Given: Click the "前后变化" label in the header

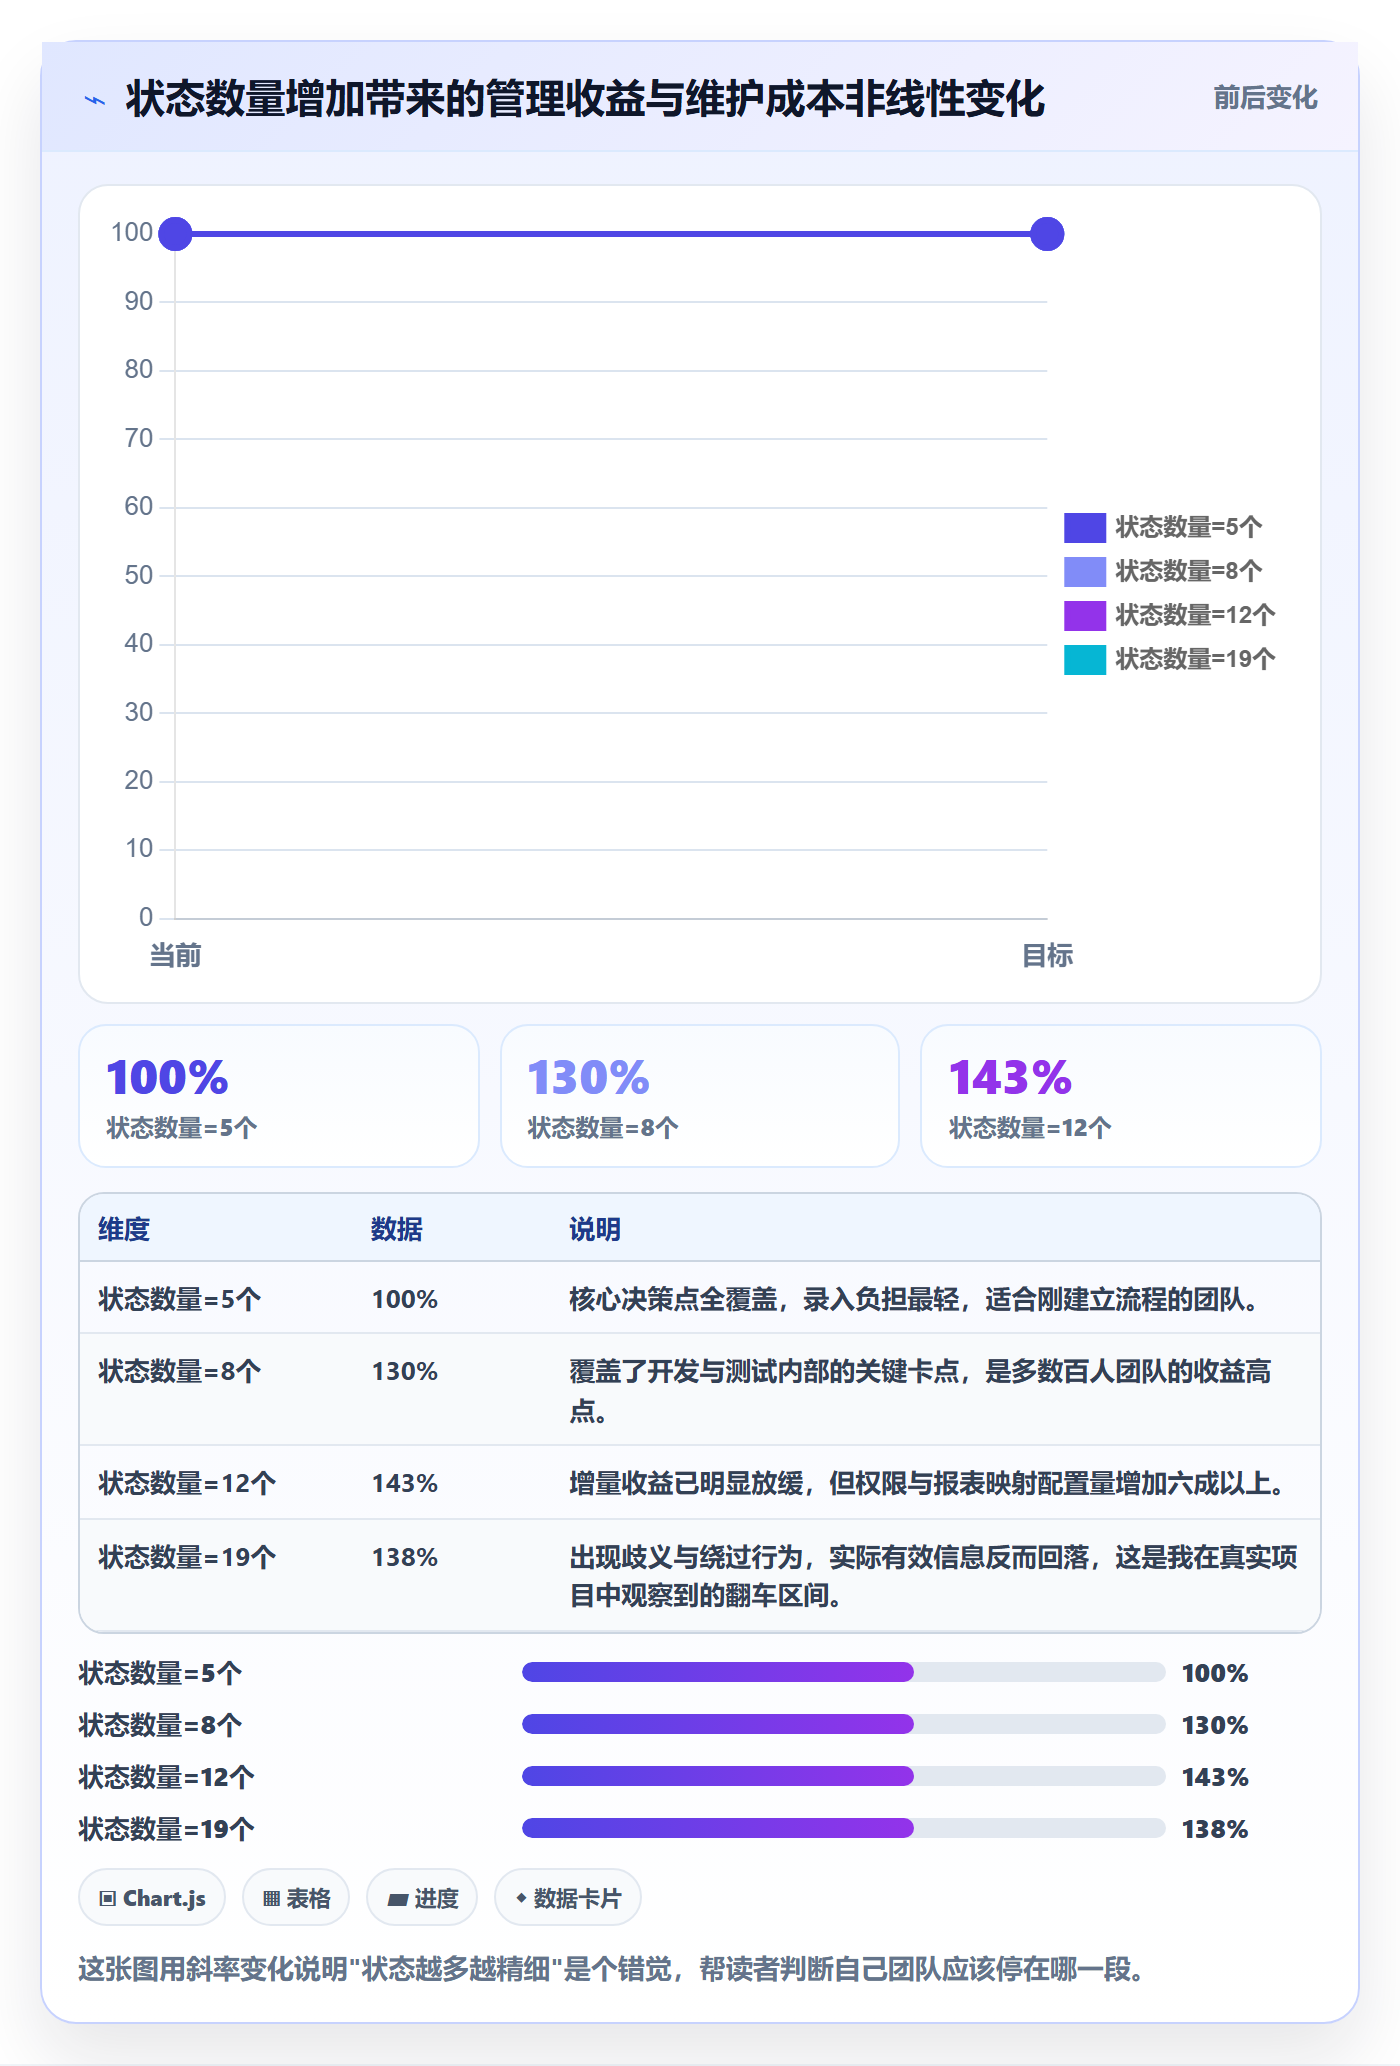Looking at the screenshot, I should [x=1265, y=98].
